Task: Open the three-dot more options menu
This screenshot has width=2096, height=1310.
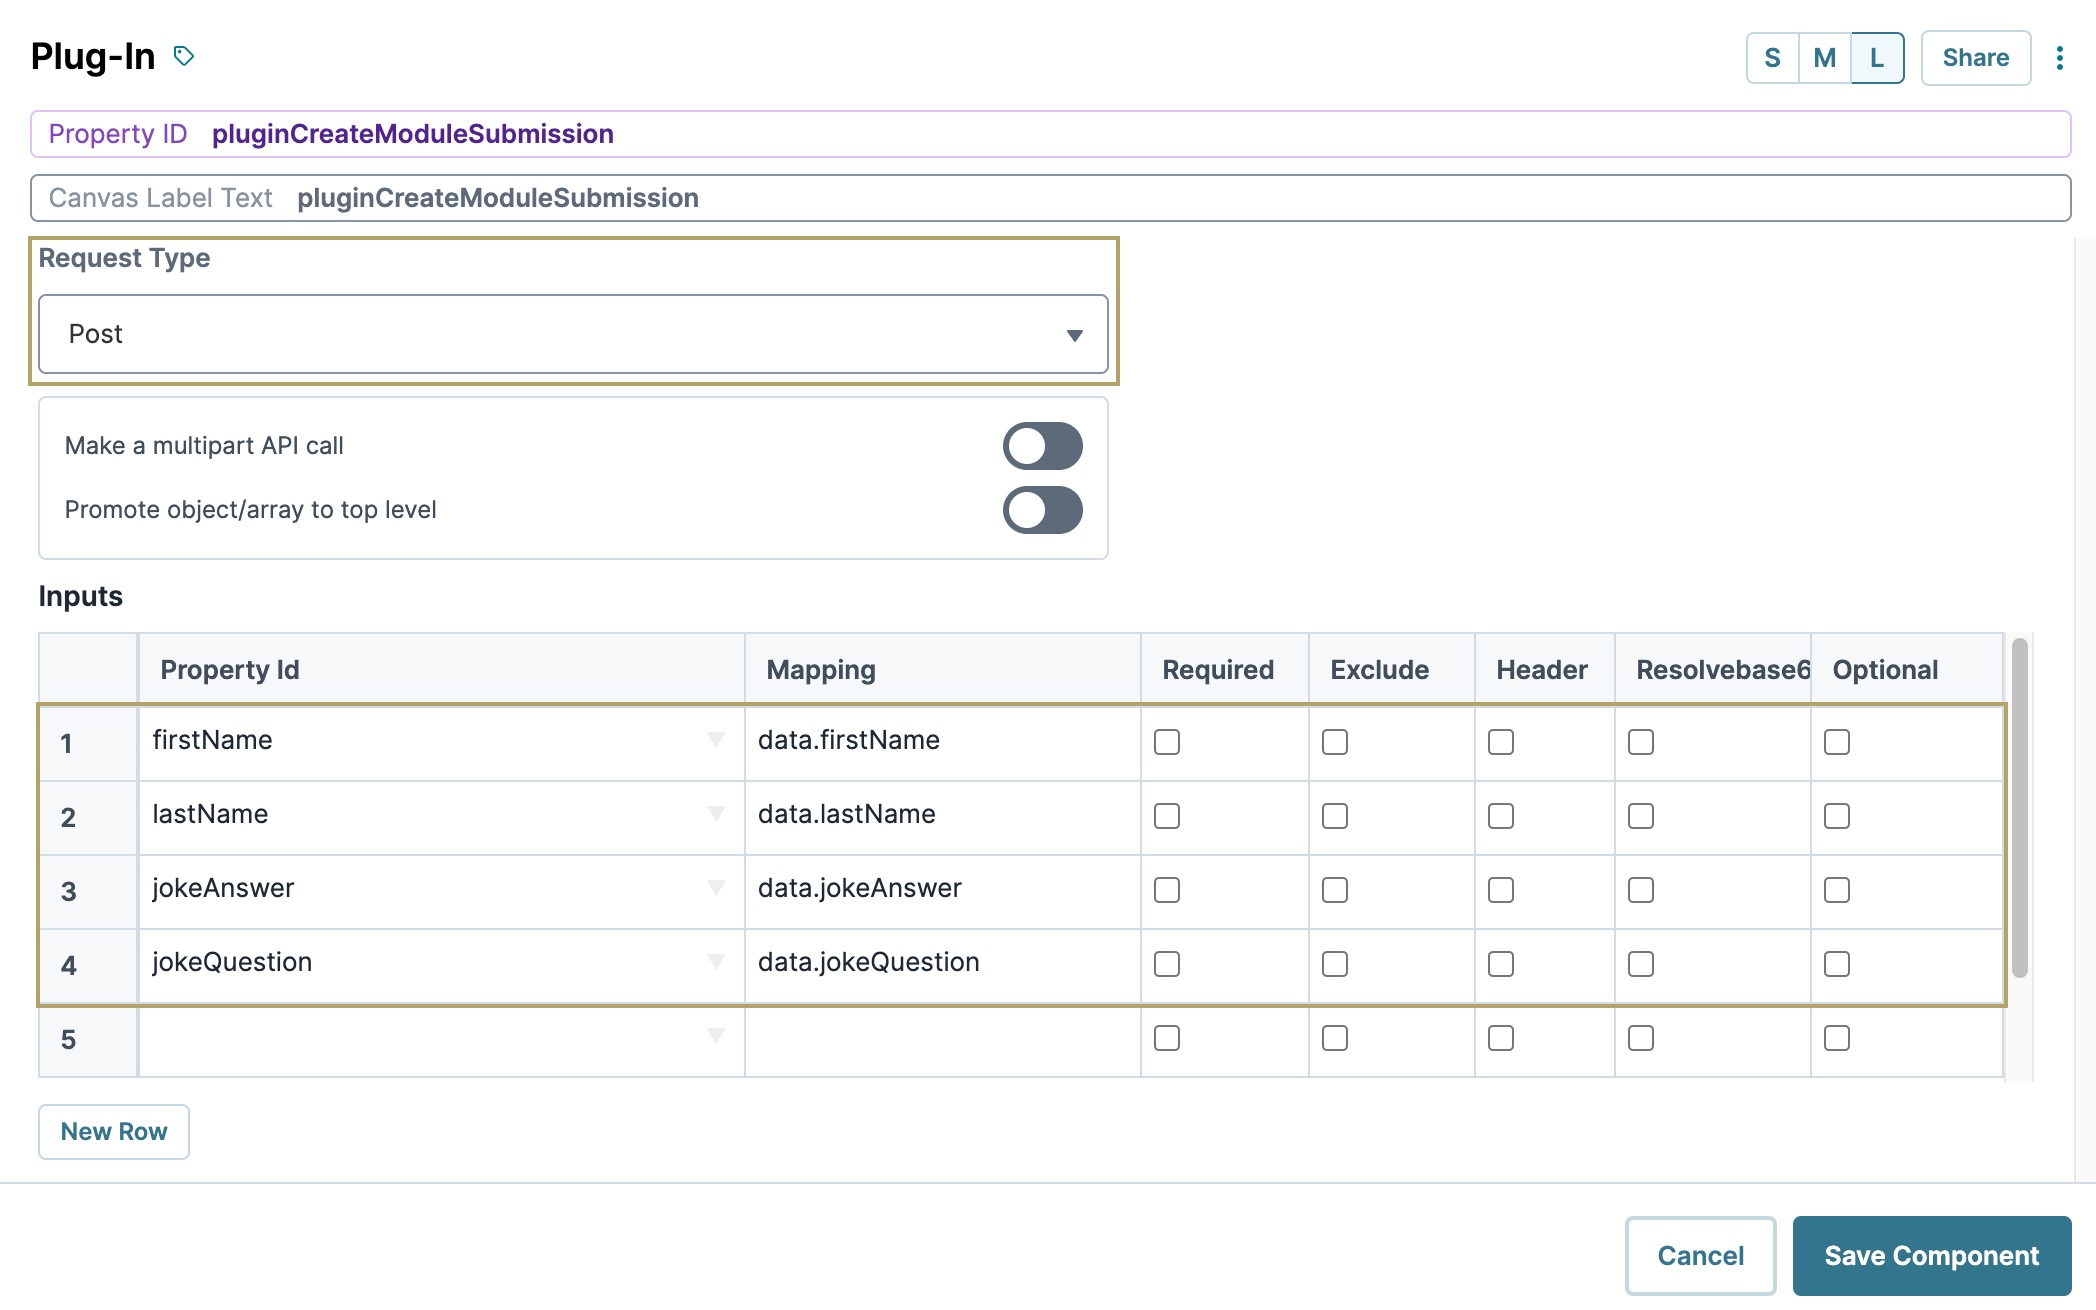Action: (x=2059, y=58)
